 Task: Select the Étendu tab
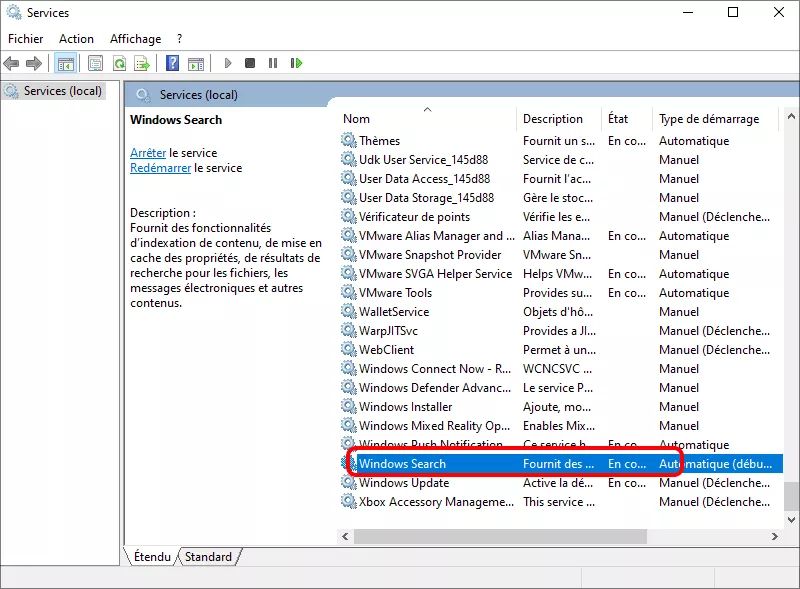(150, 557)
